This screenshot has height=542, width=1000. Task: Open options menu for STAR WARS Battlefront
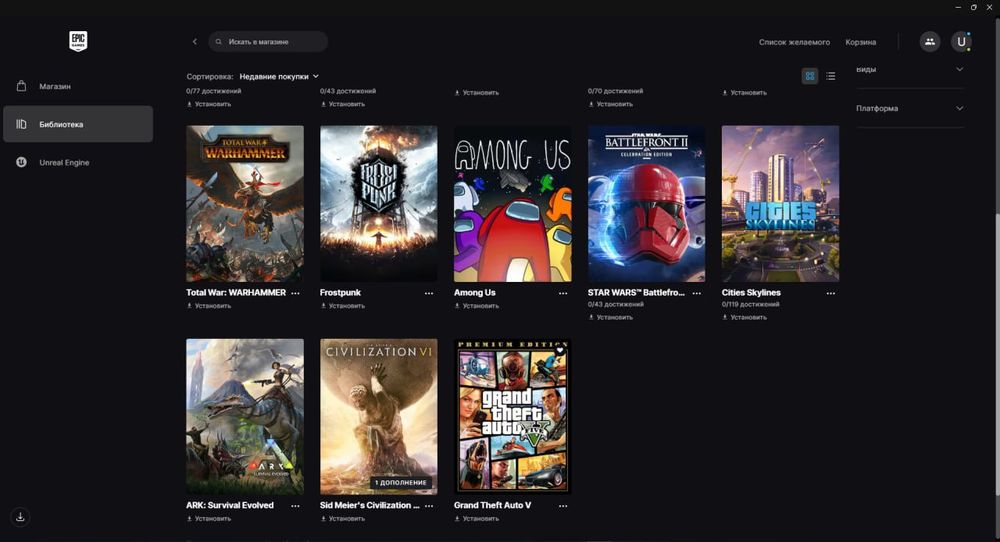[696, 293]
